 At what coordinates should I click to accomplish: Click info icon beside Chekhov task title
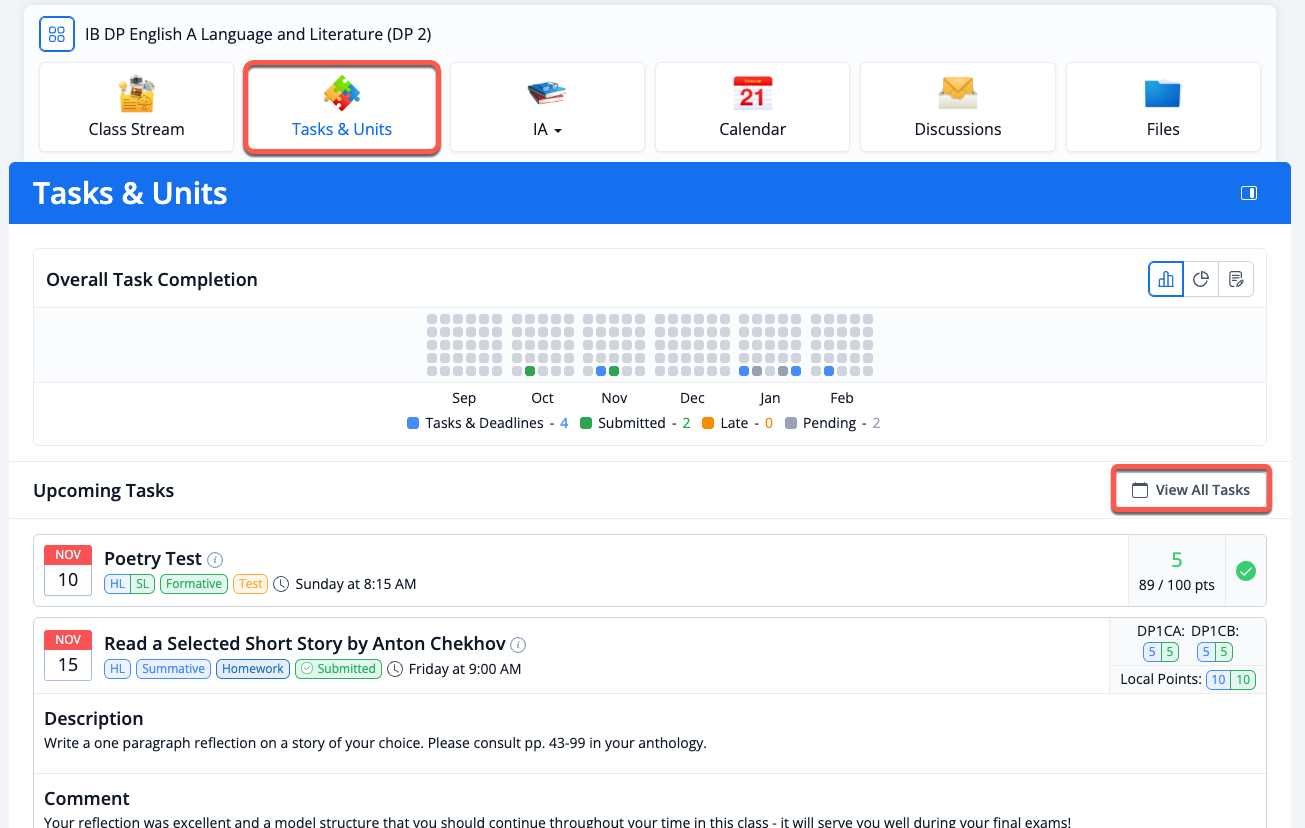[x=518, y=645]
